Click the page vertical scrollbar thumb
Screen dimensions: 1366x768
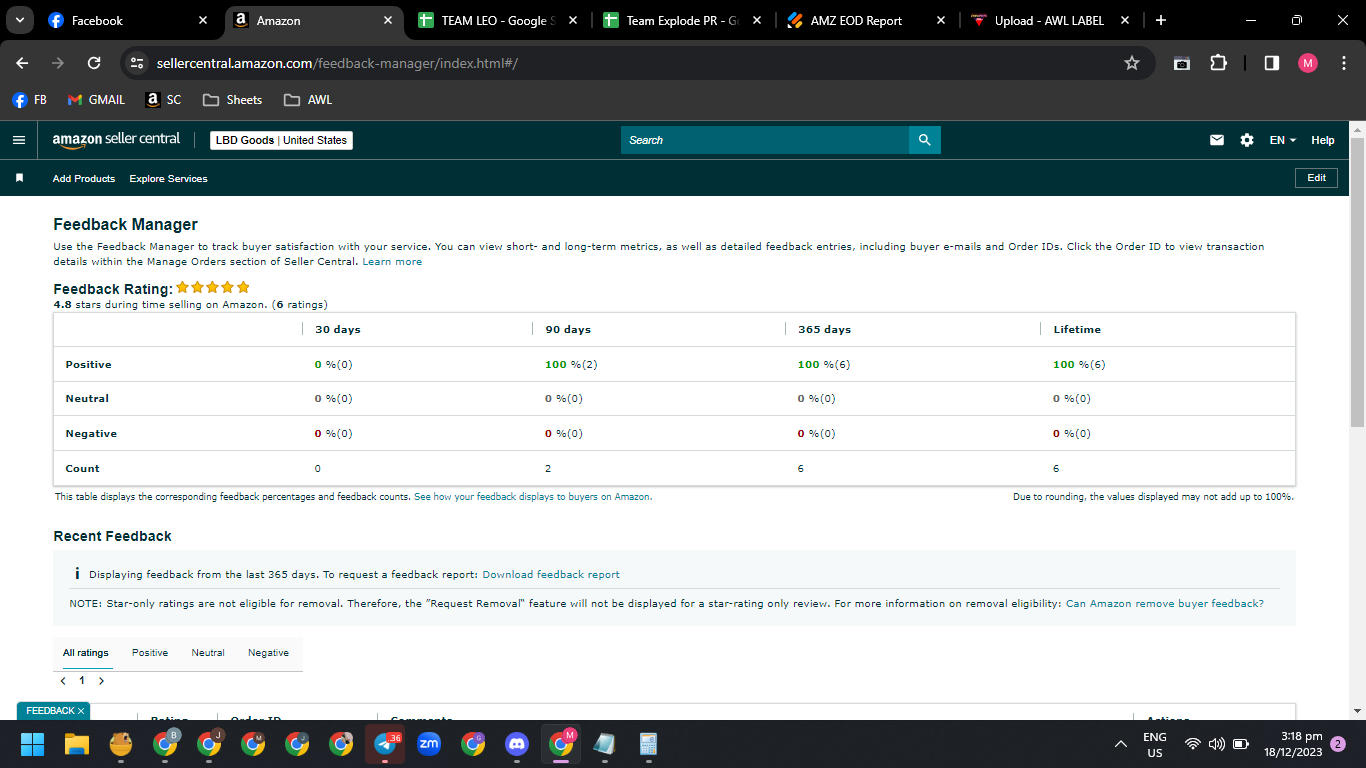click(x=1357, y=282)
